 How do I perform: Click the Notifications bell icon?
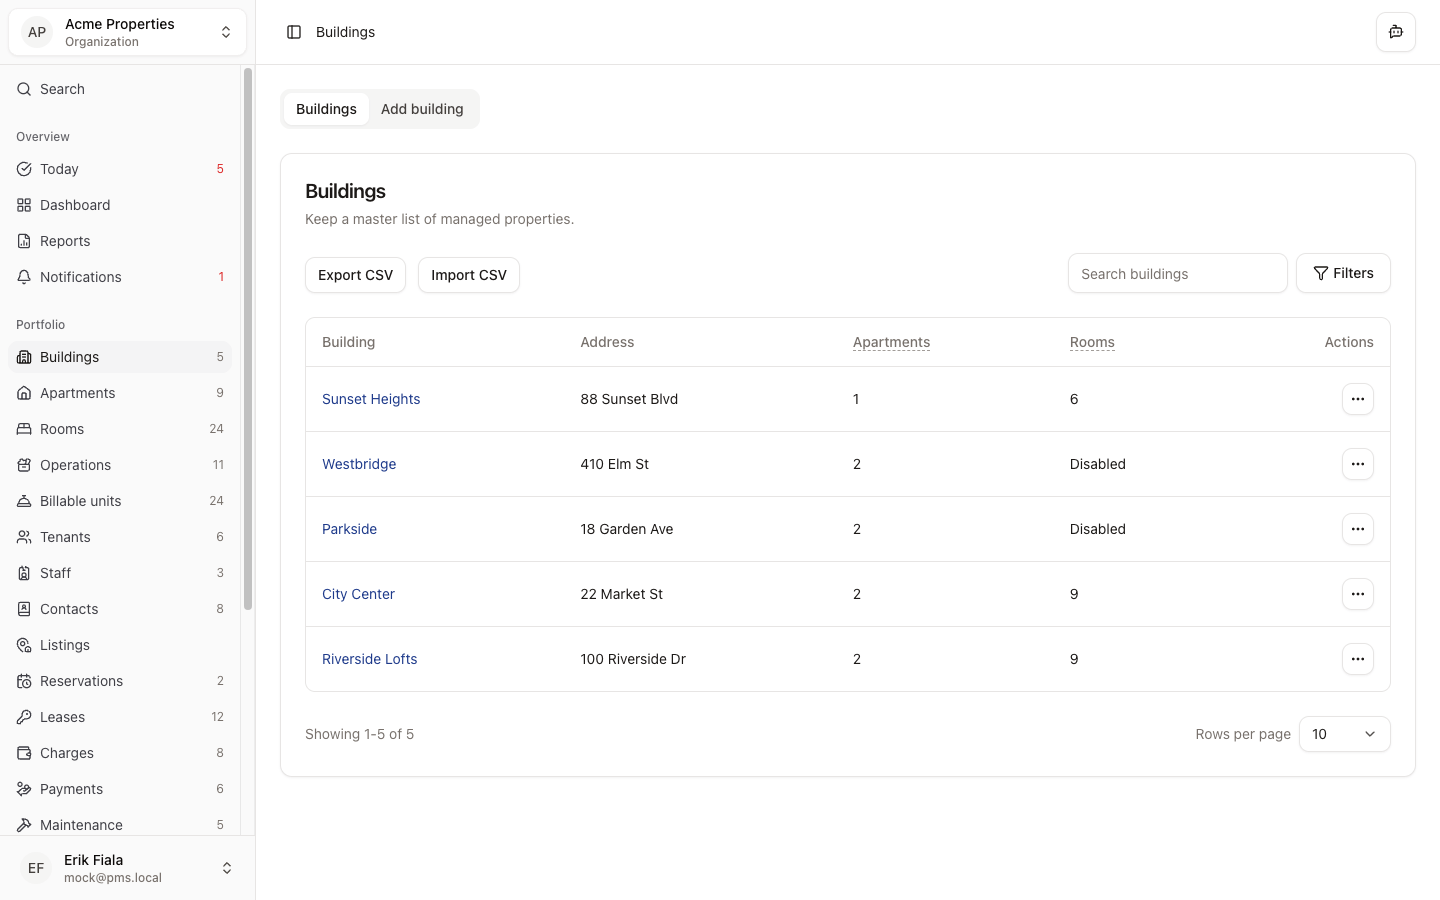[x=24, y=277]
